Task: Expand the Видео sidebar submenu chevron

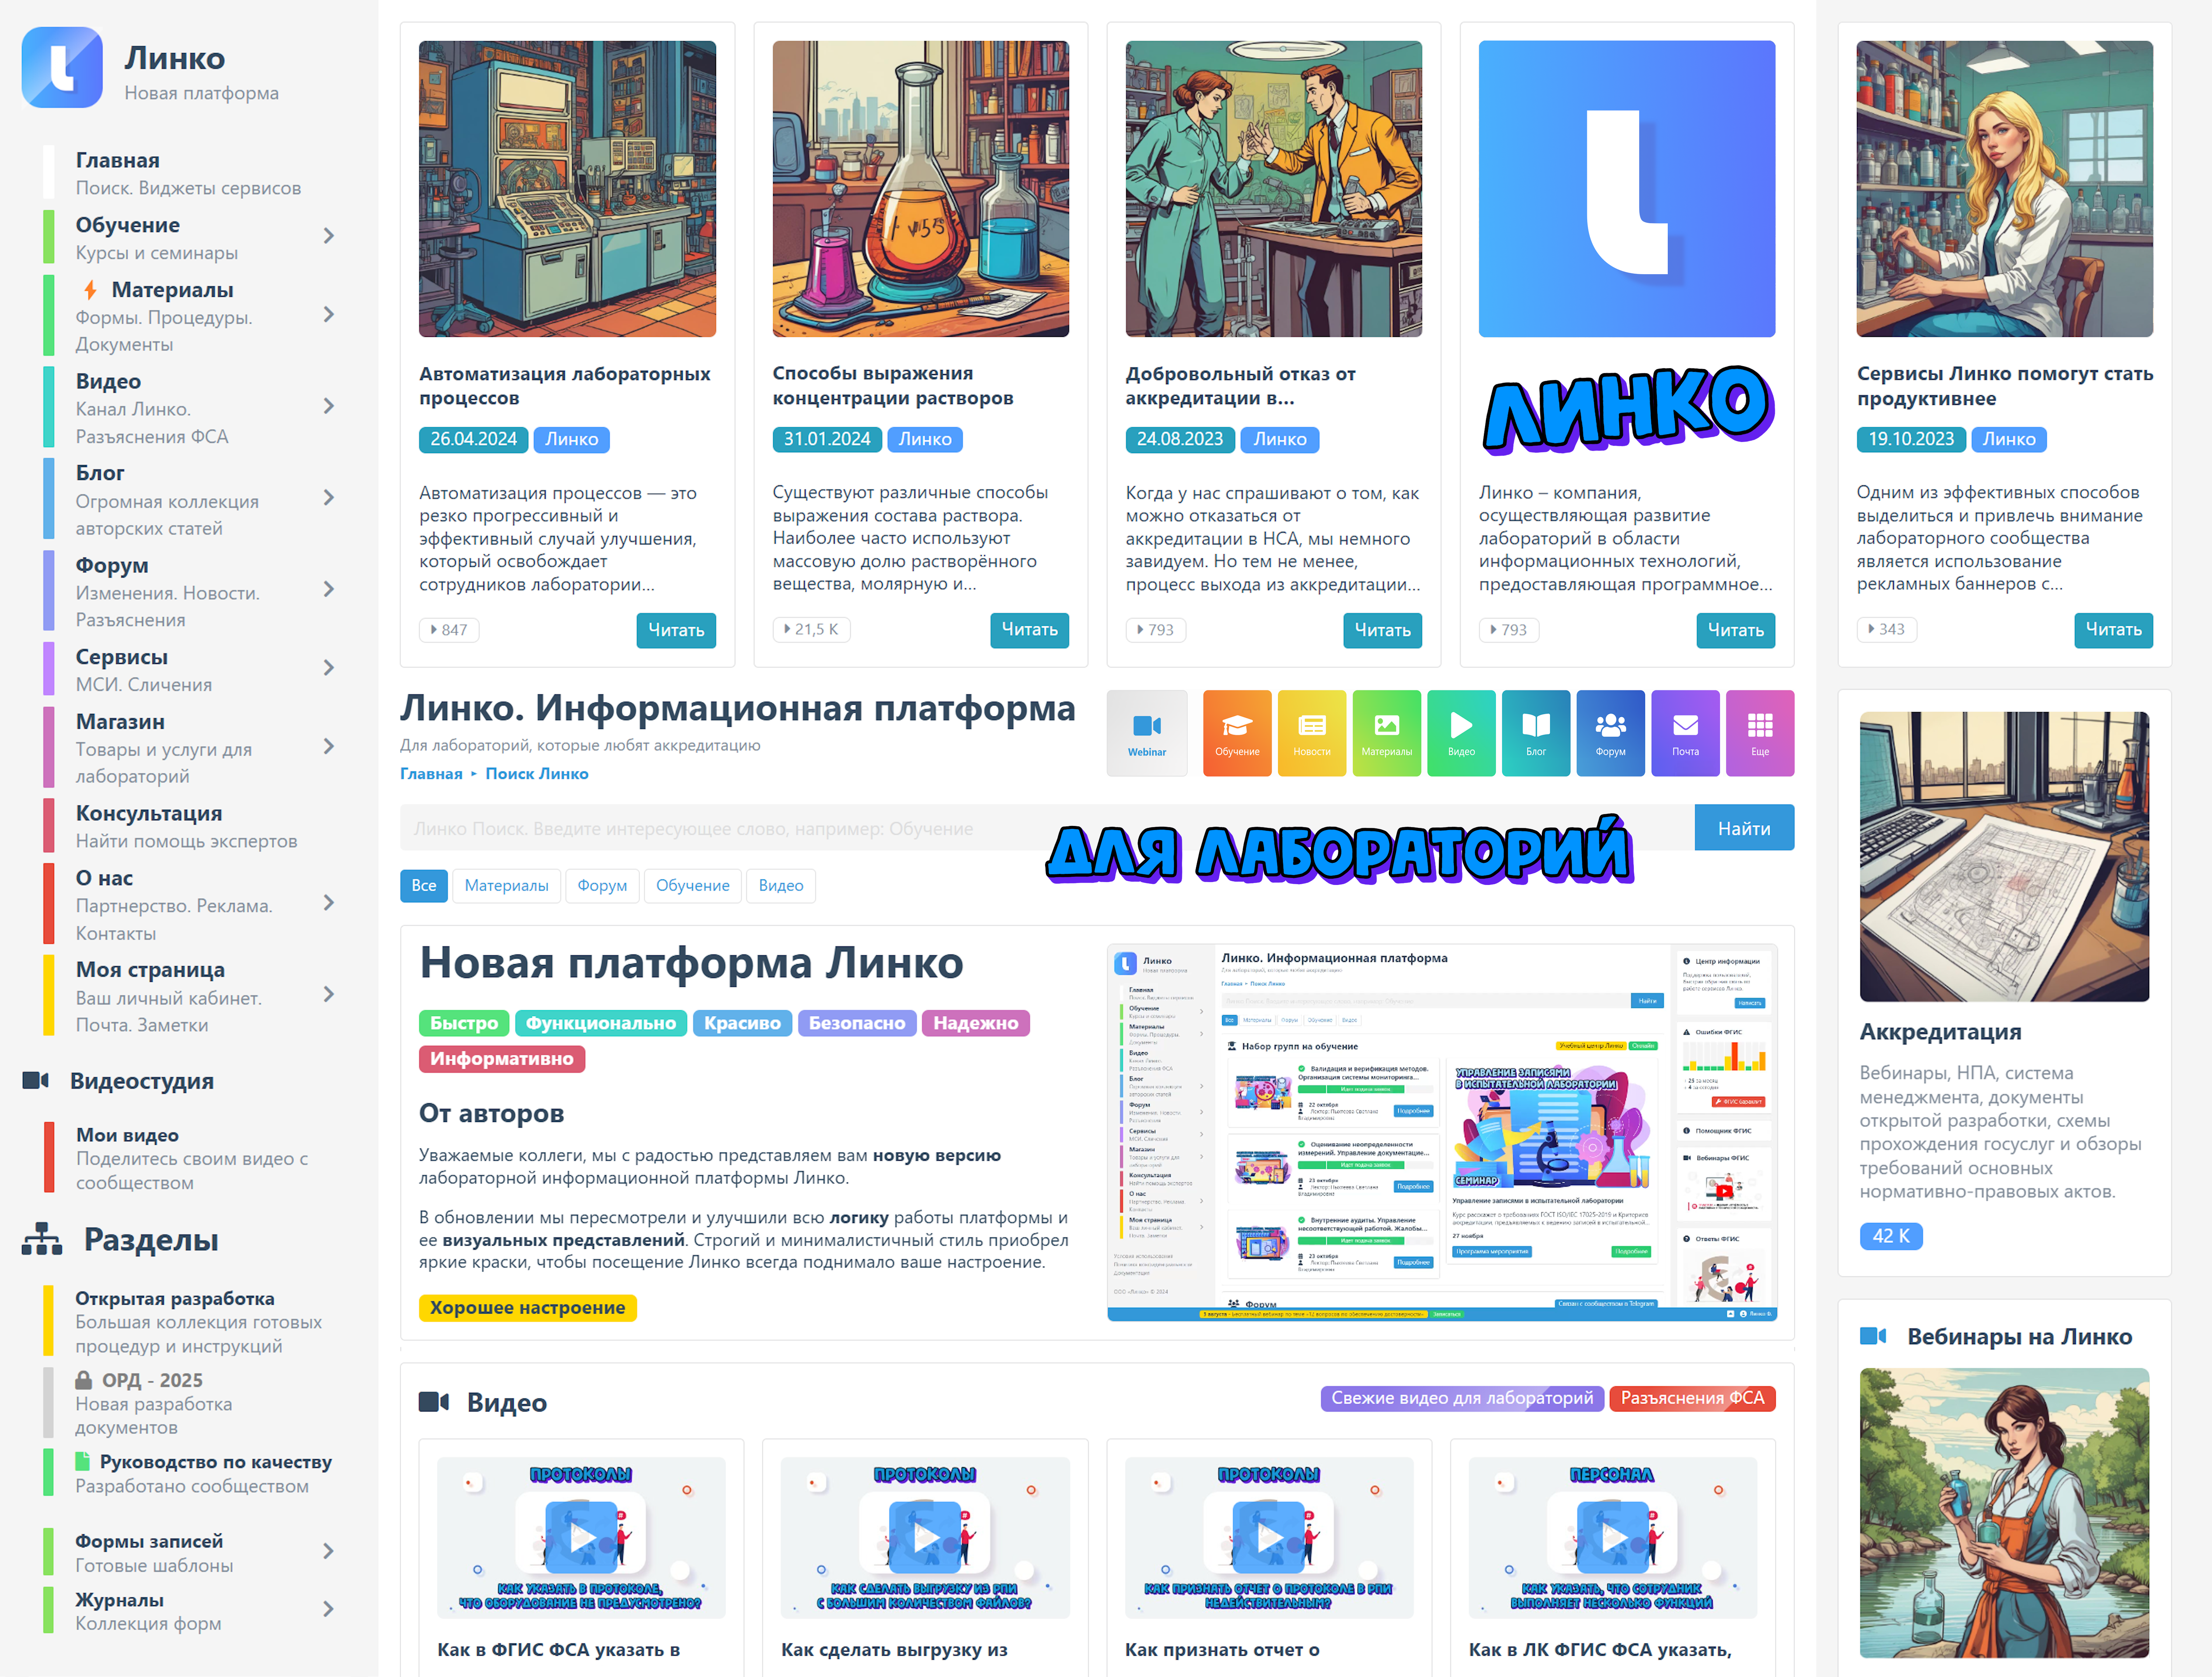Action: pyautogui.click(x=329, y=406)
